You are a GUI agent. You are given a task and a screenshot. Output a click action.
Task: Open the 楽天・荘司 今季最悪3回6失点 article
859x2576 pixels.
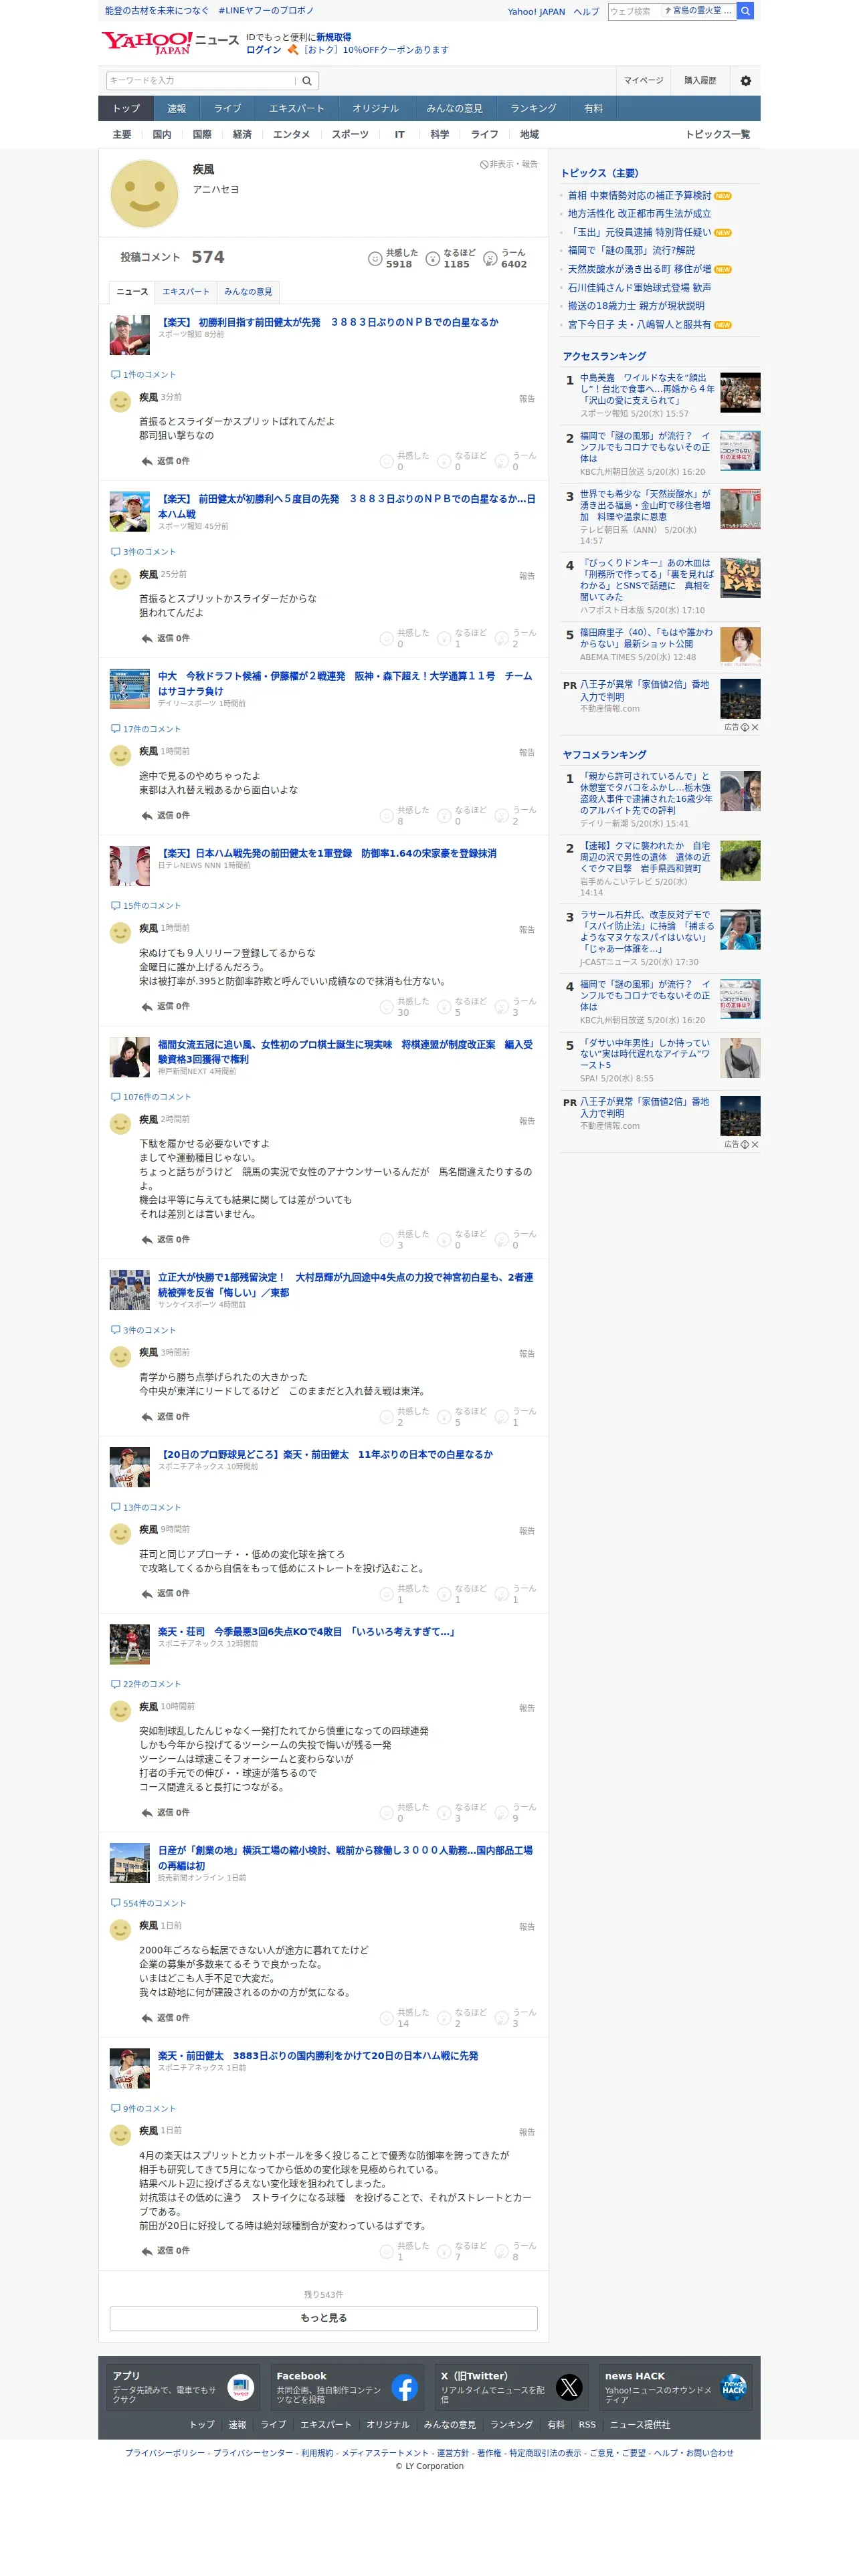pos(306,1631)
